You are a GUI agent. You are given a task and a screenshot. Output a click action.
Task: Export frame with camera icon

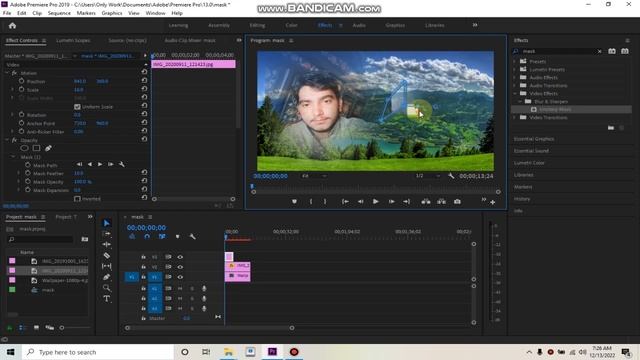(x=457, y=201)
